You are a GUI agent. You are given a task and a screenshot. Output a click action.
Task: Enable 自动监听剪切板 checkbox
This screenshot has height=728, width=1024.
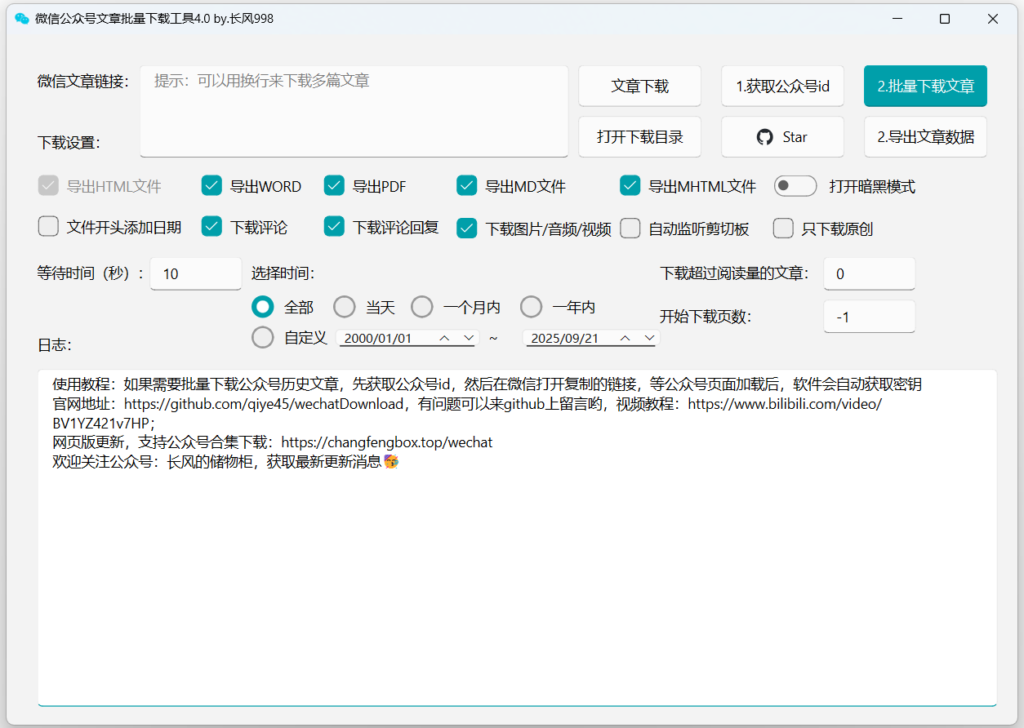(x=630, y=228)
